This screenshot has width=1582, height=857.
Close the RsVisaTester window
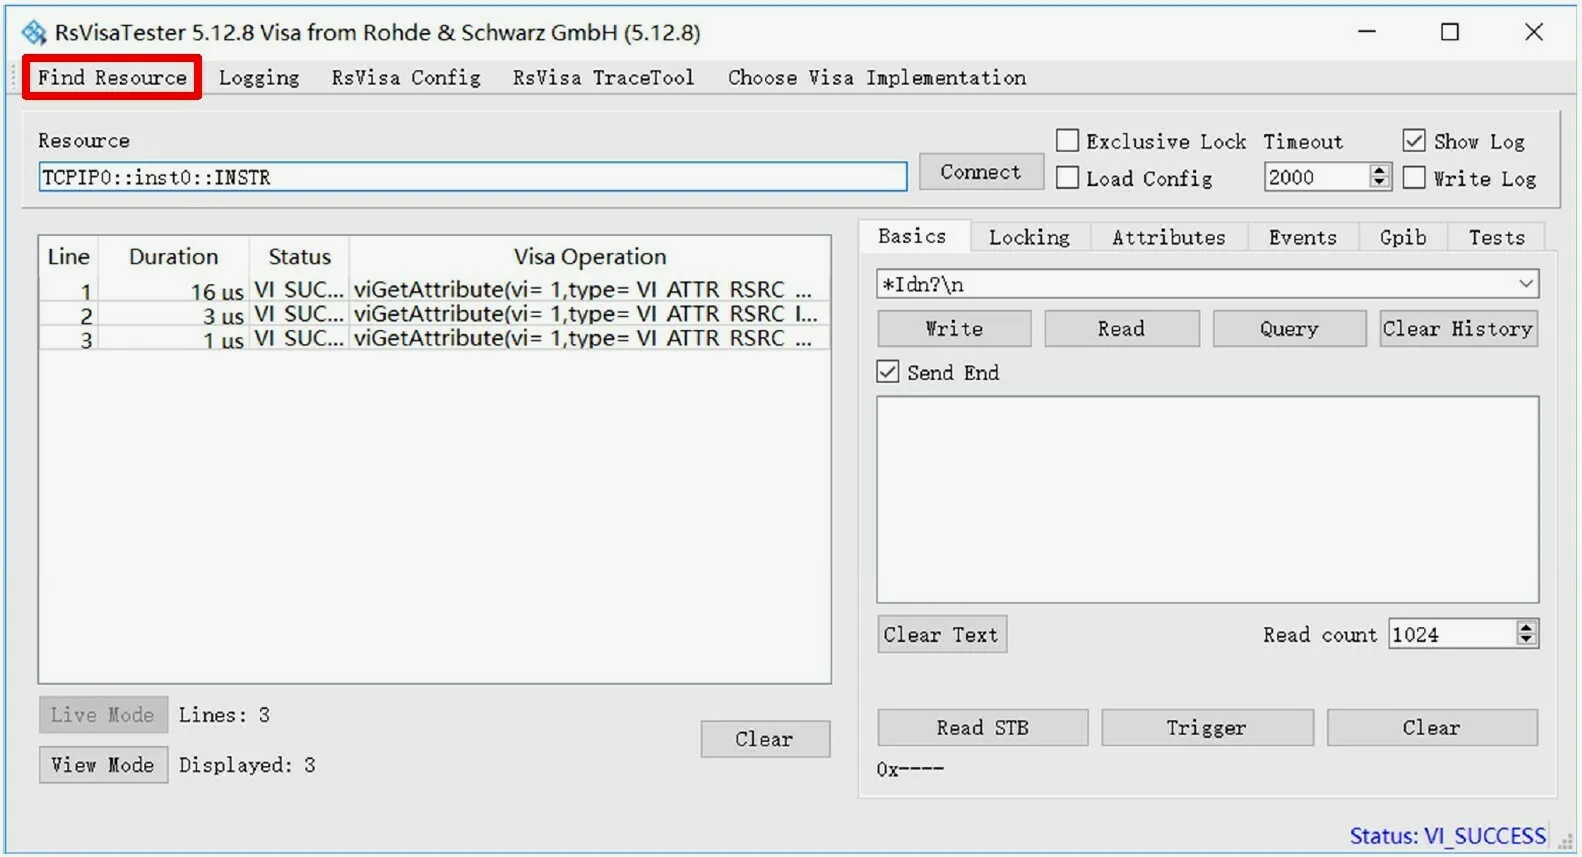(1534, 32)
